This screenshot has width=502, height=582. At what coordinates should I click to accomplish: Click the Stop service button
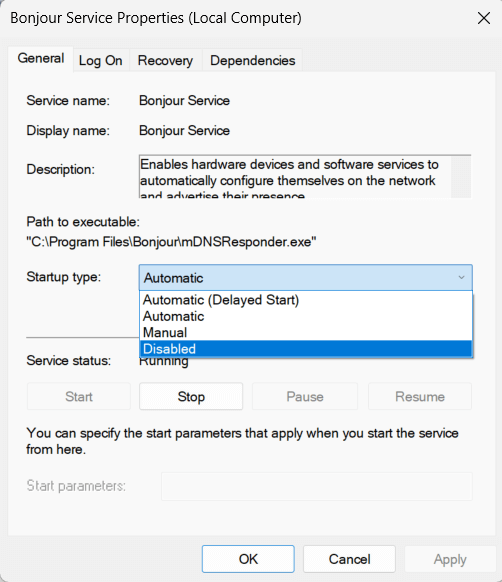point(191,396)
